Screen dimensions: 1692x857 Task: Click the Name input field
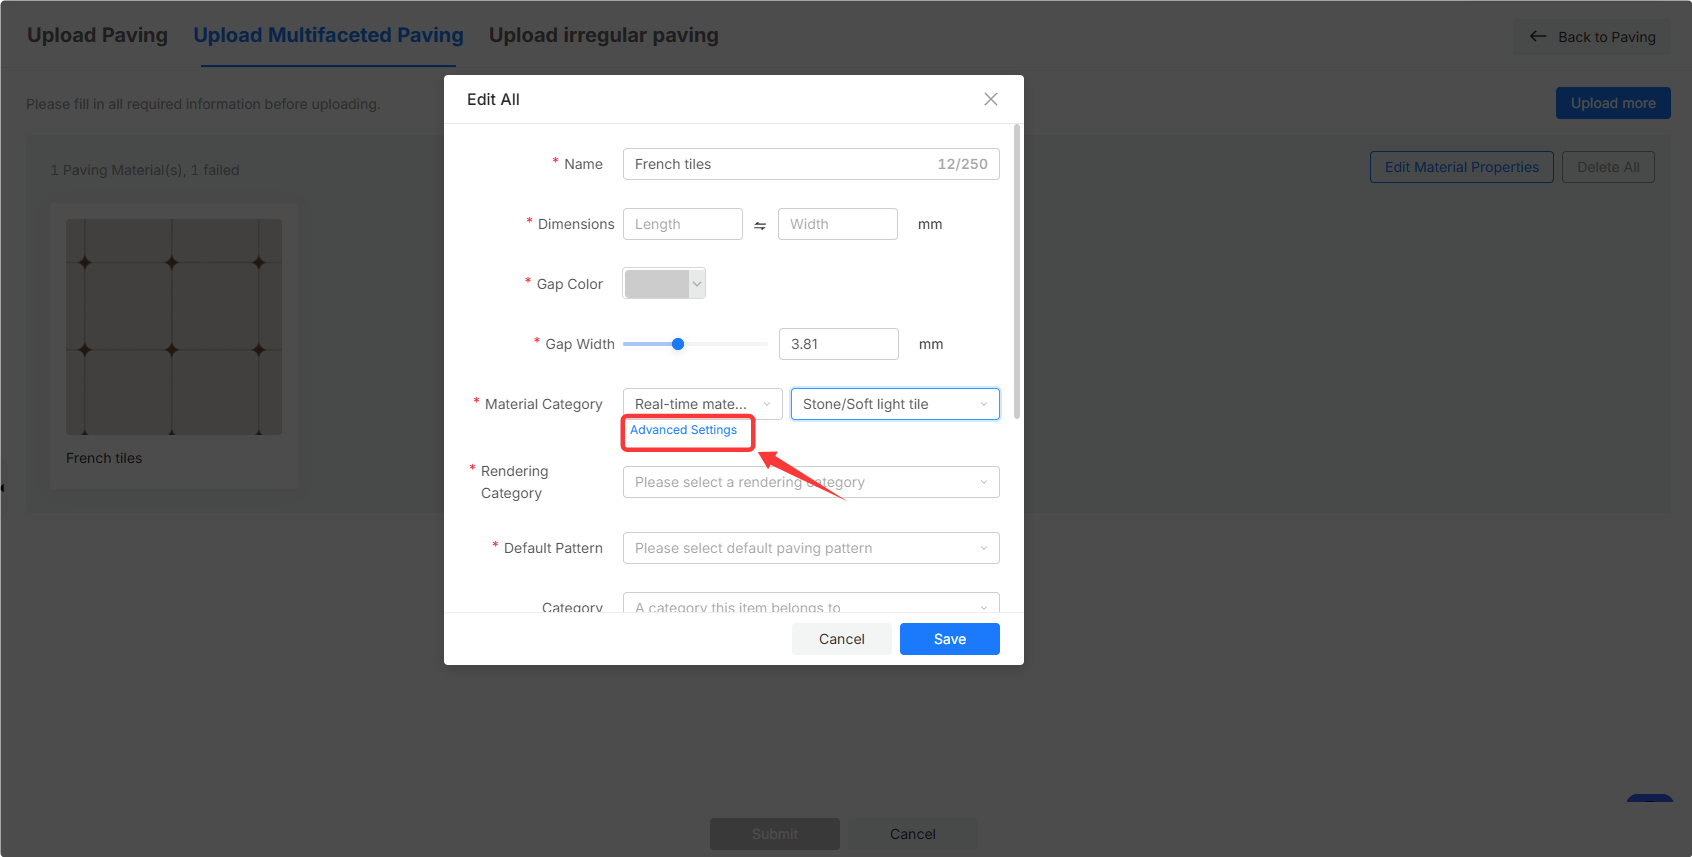tap(811, 164)
